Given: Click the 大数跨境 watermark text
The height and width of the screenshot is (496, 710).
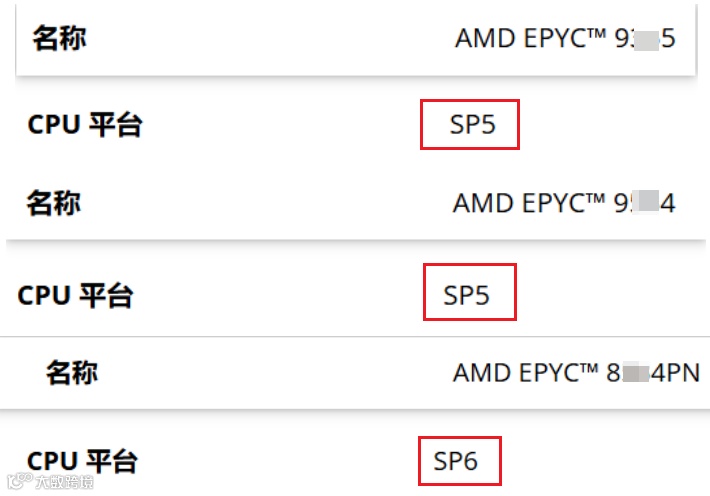Looking at the screenshot, I should coord(63,483).
